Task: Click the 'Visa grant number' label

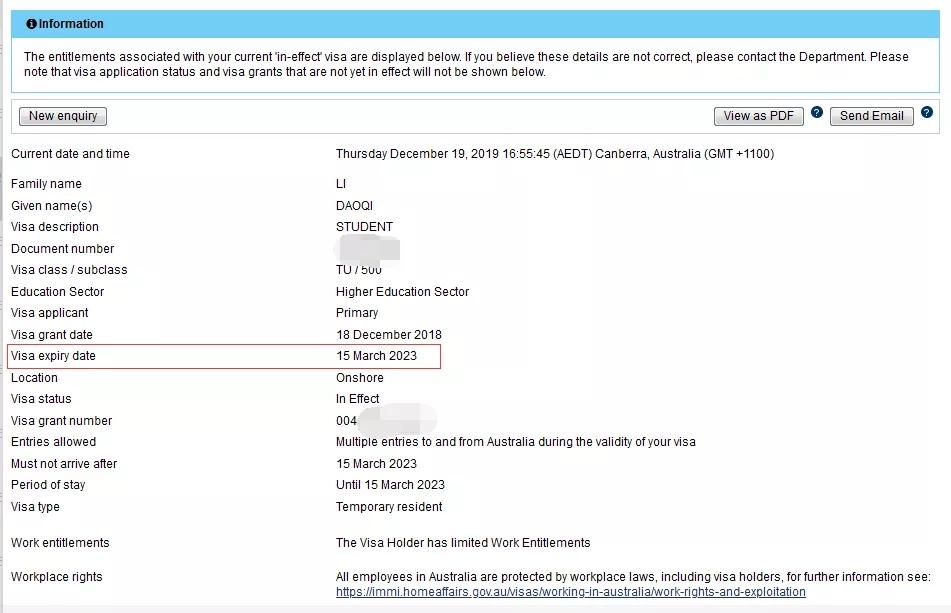Action: click(x=61, y=421)
